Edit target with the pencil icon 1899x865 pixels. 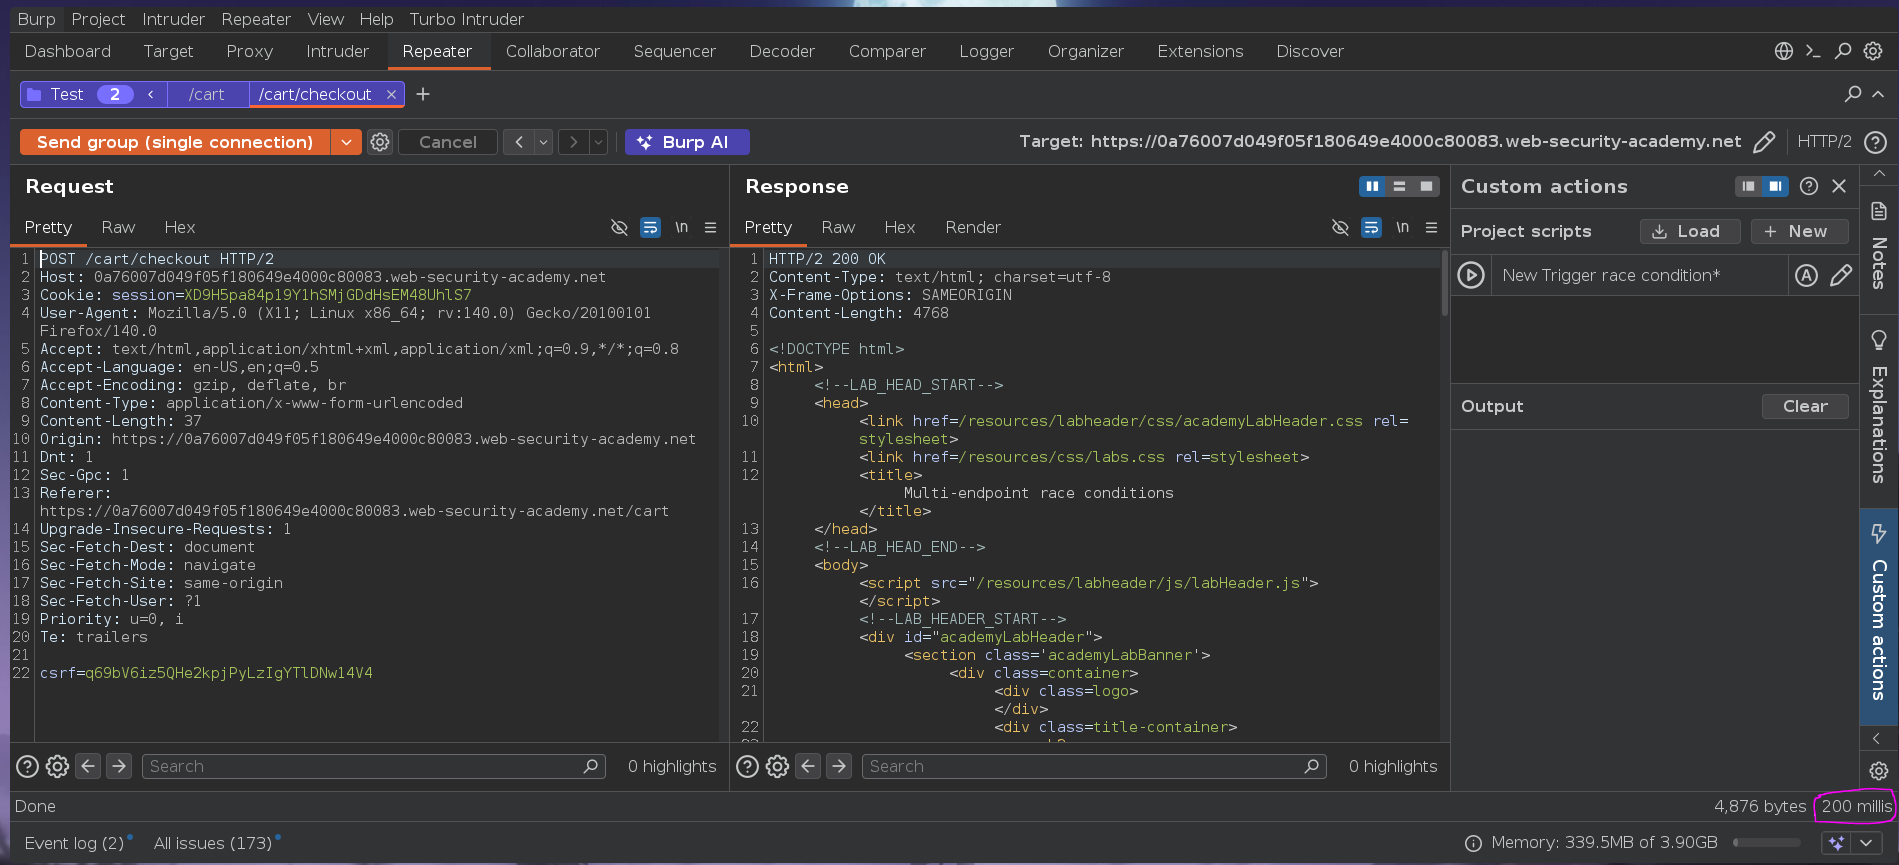(1764, 142)
